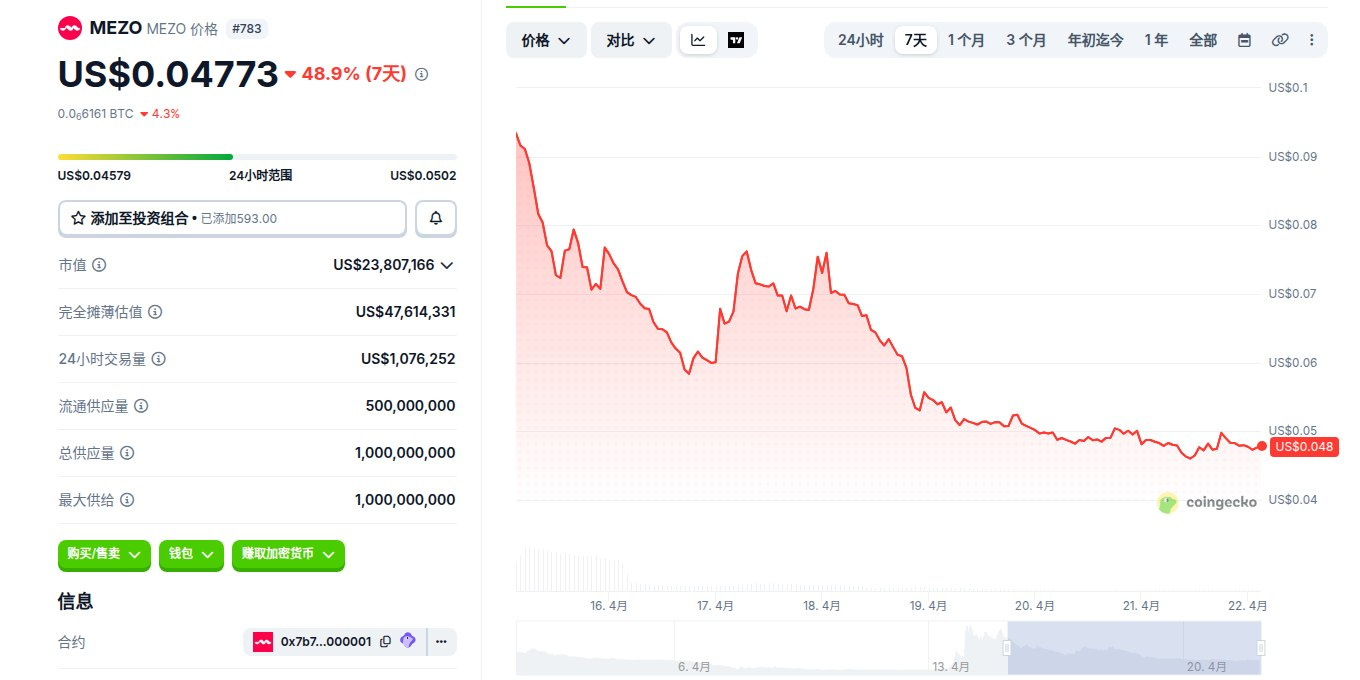Open info icon beside 7-day percentage
Screen dimensions: 1360x680
(421, 74)
